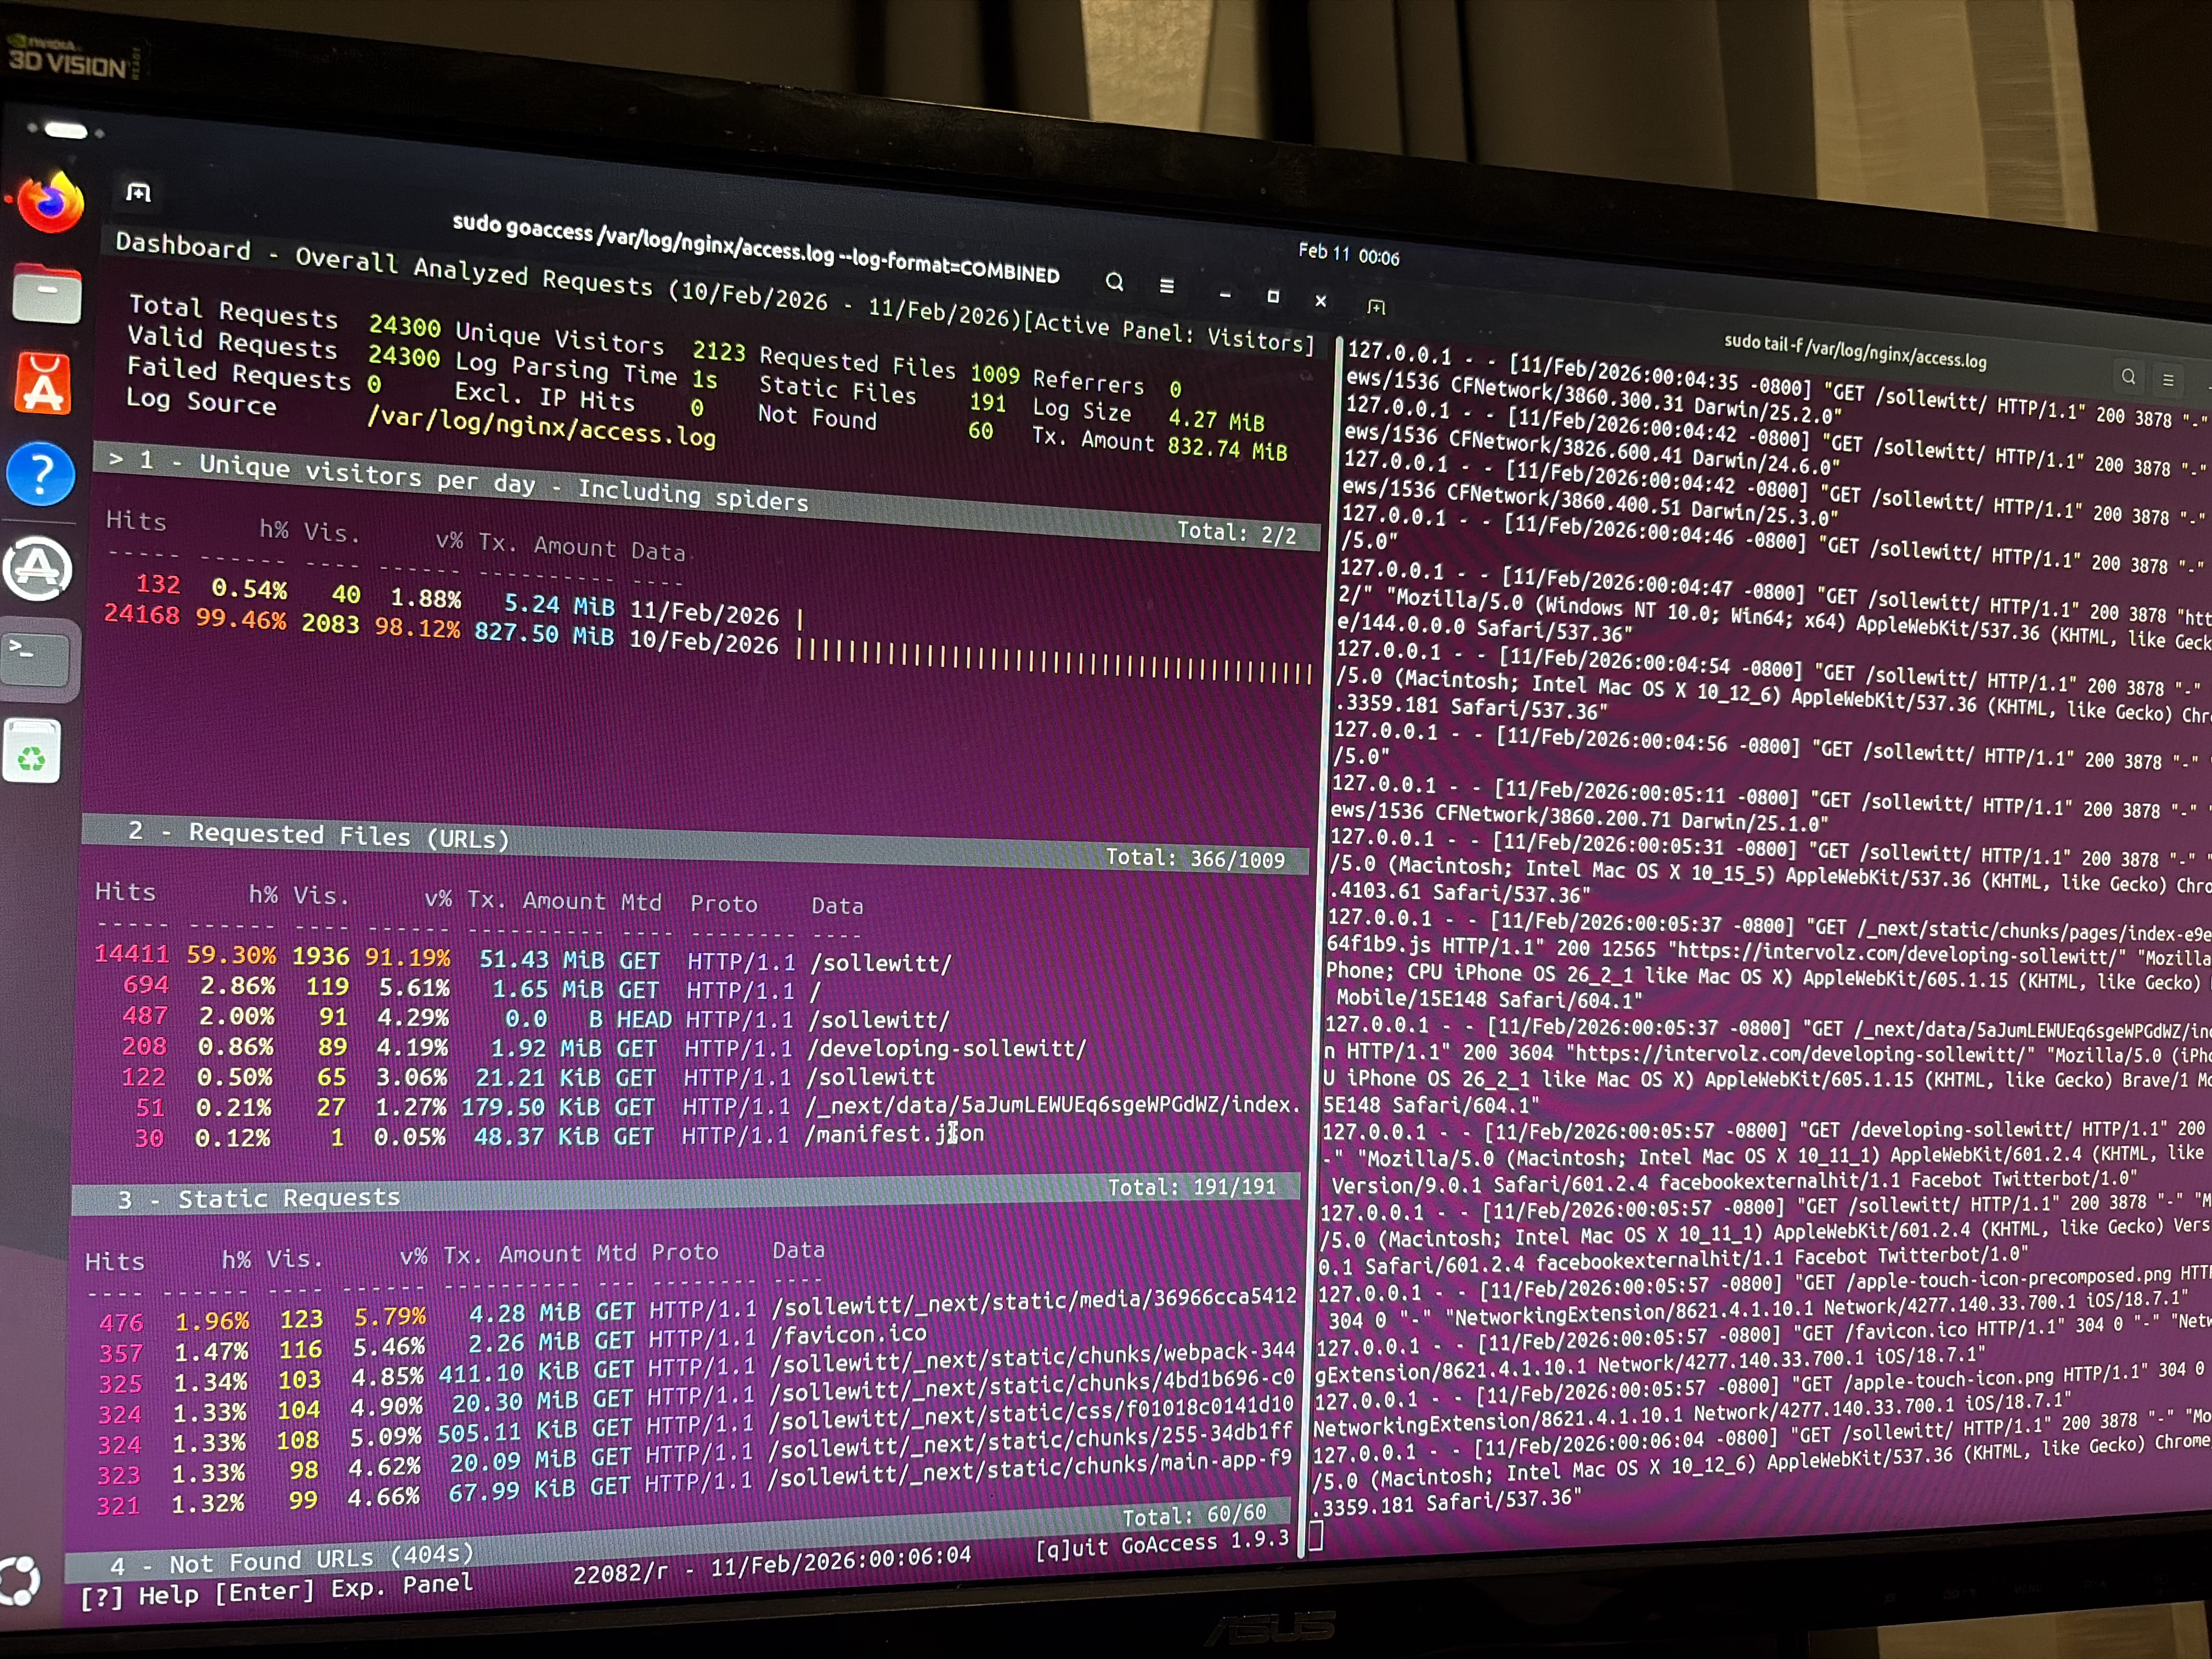Image resolution: width=2212 pixels, height=1659 pixels.
Task: Click the Requested Files count 1009
Action: [995, 374]
